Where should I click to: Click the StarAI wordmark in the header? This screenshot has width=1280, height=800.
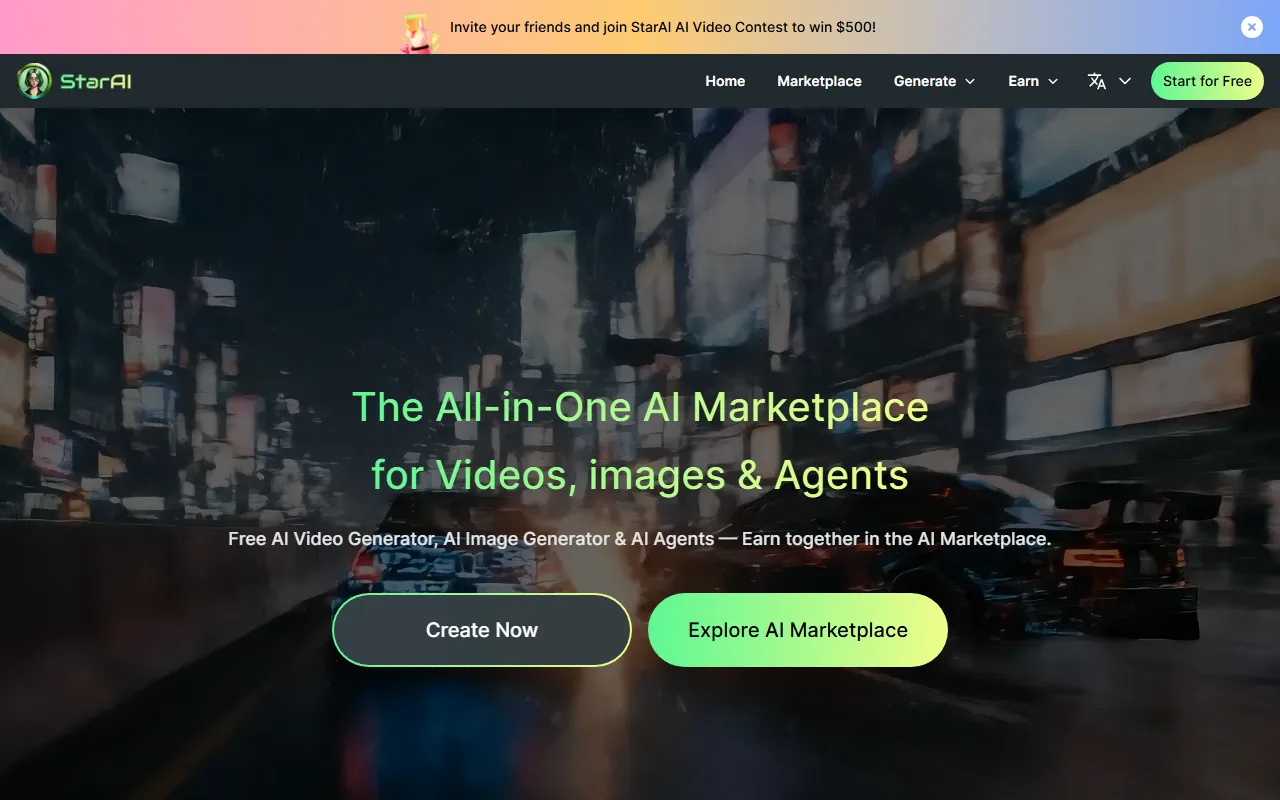(x=96, y=81)
